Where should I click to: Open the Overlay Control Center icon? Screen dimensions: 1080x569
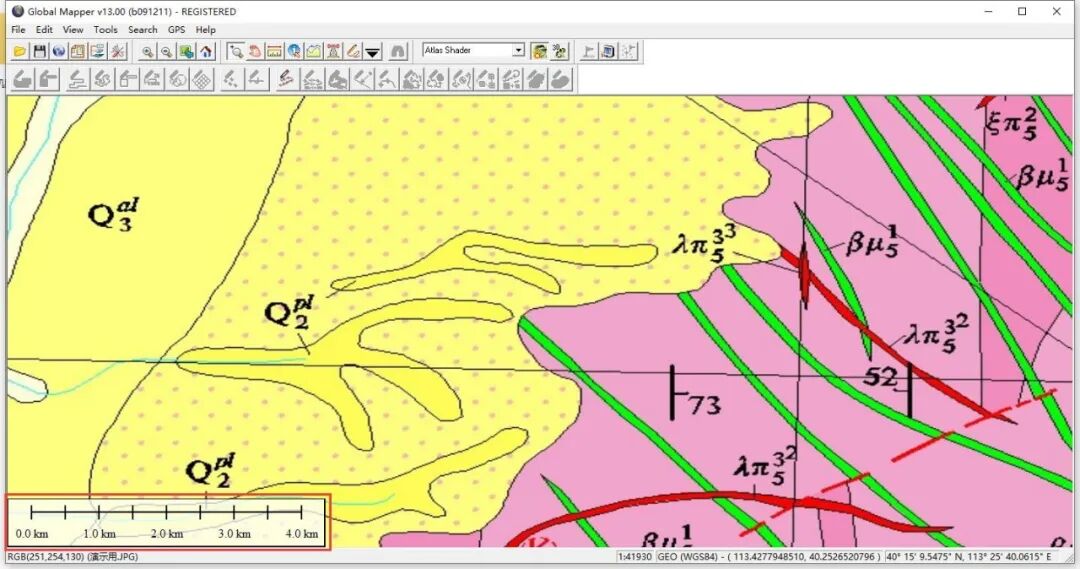(78, 51)
